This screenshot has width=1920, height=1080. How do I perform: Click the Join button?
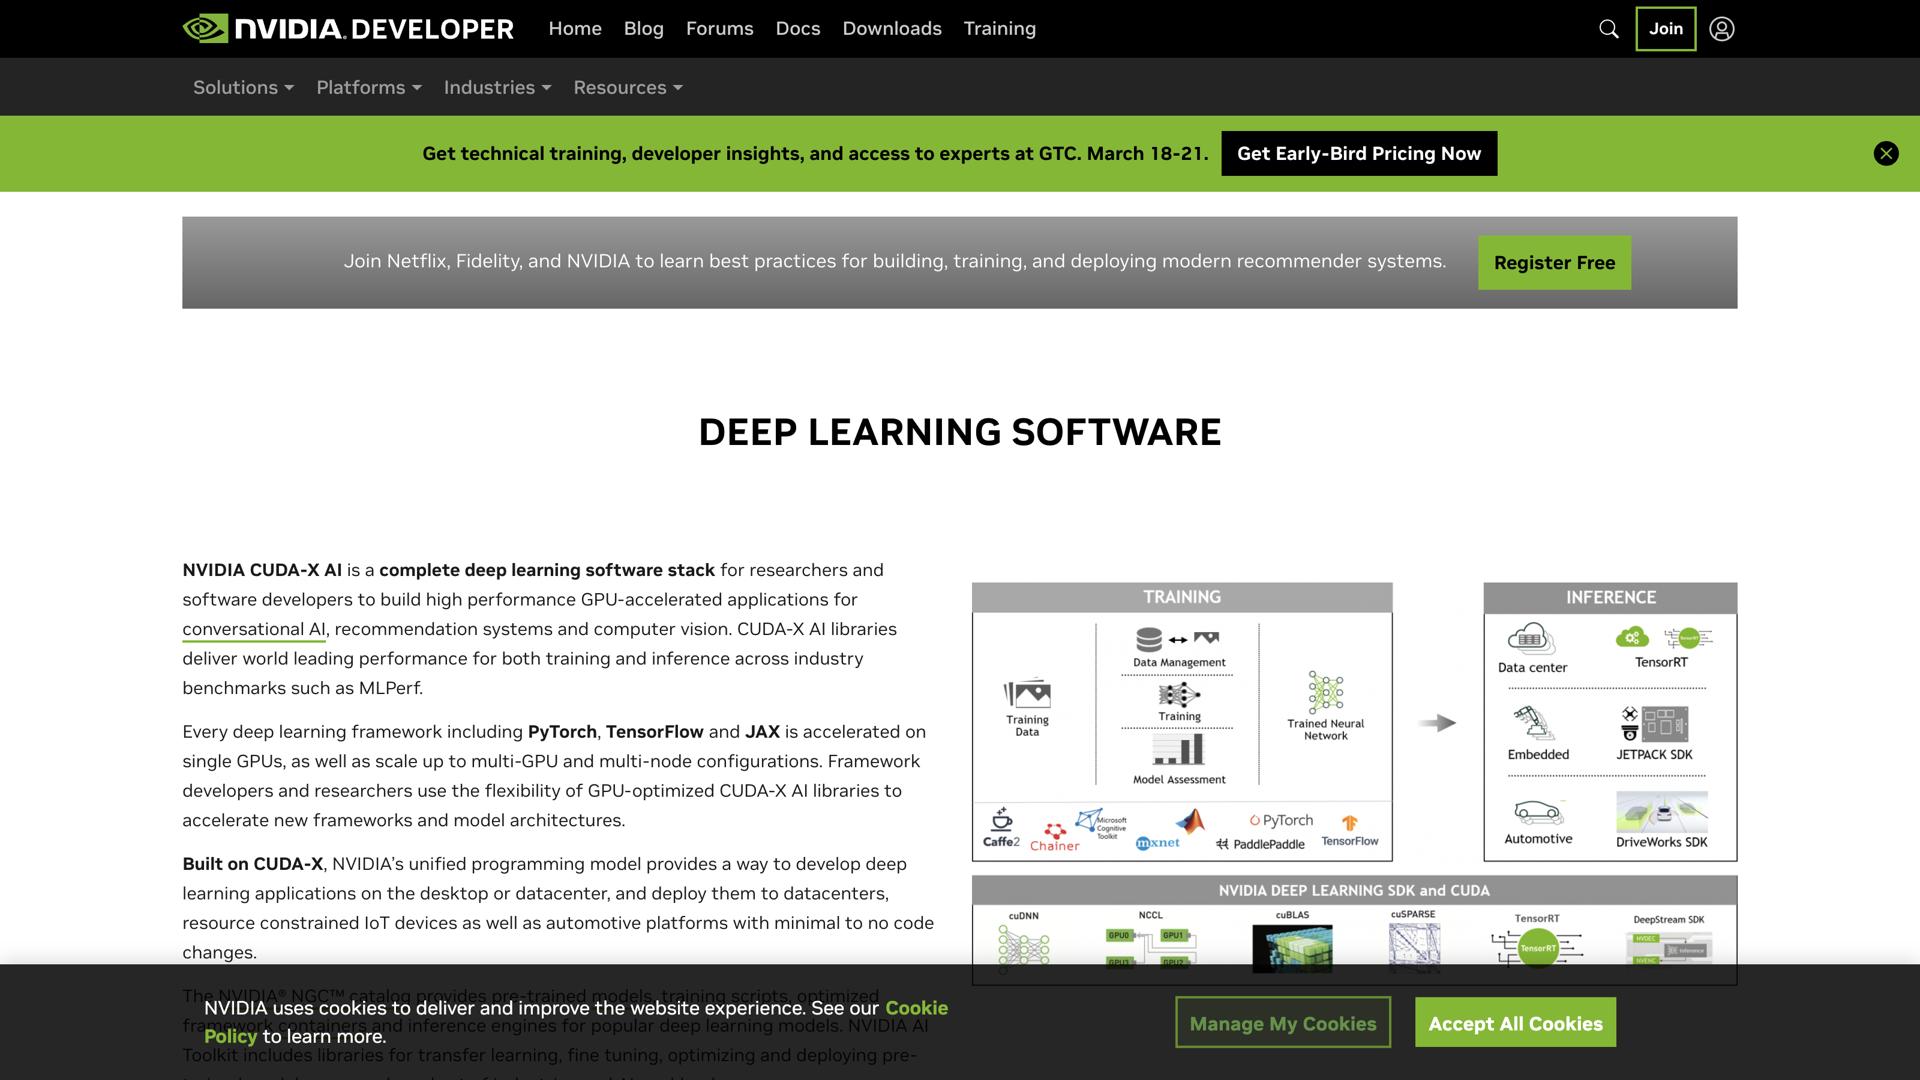click(x=1664, y=29)
